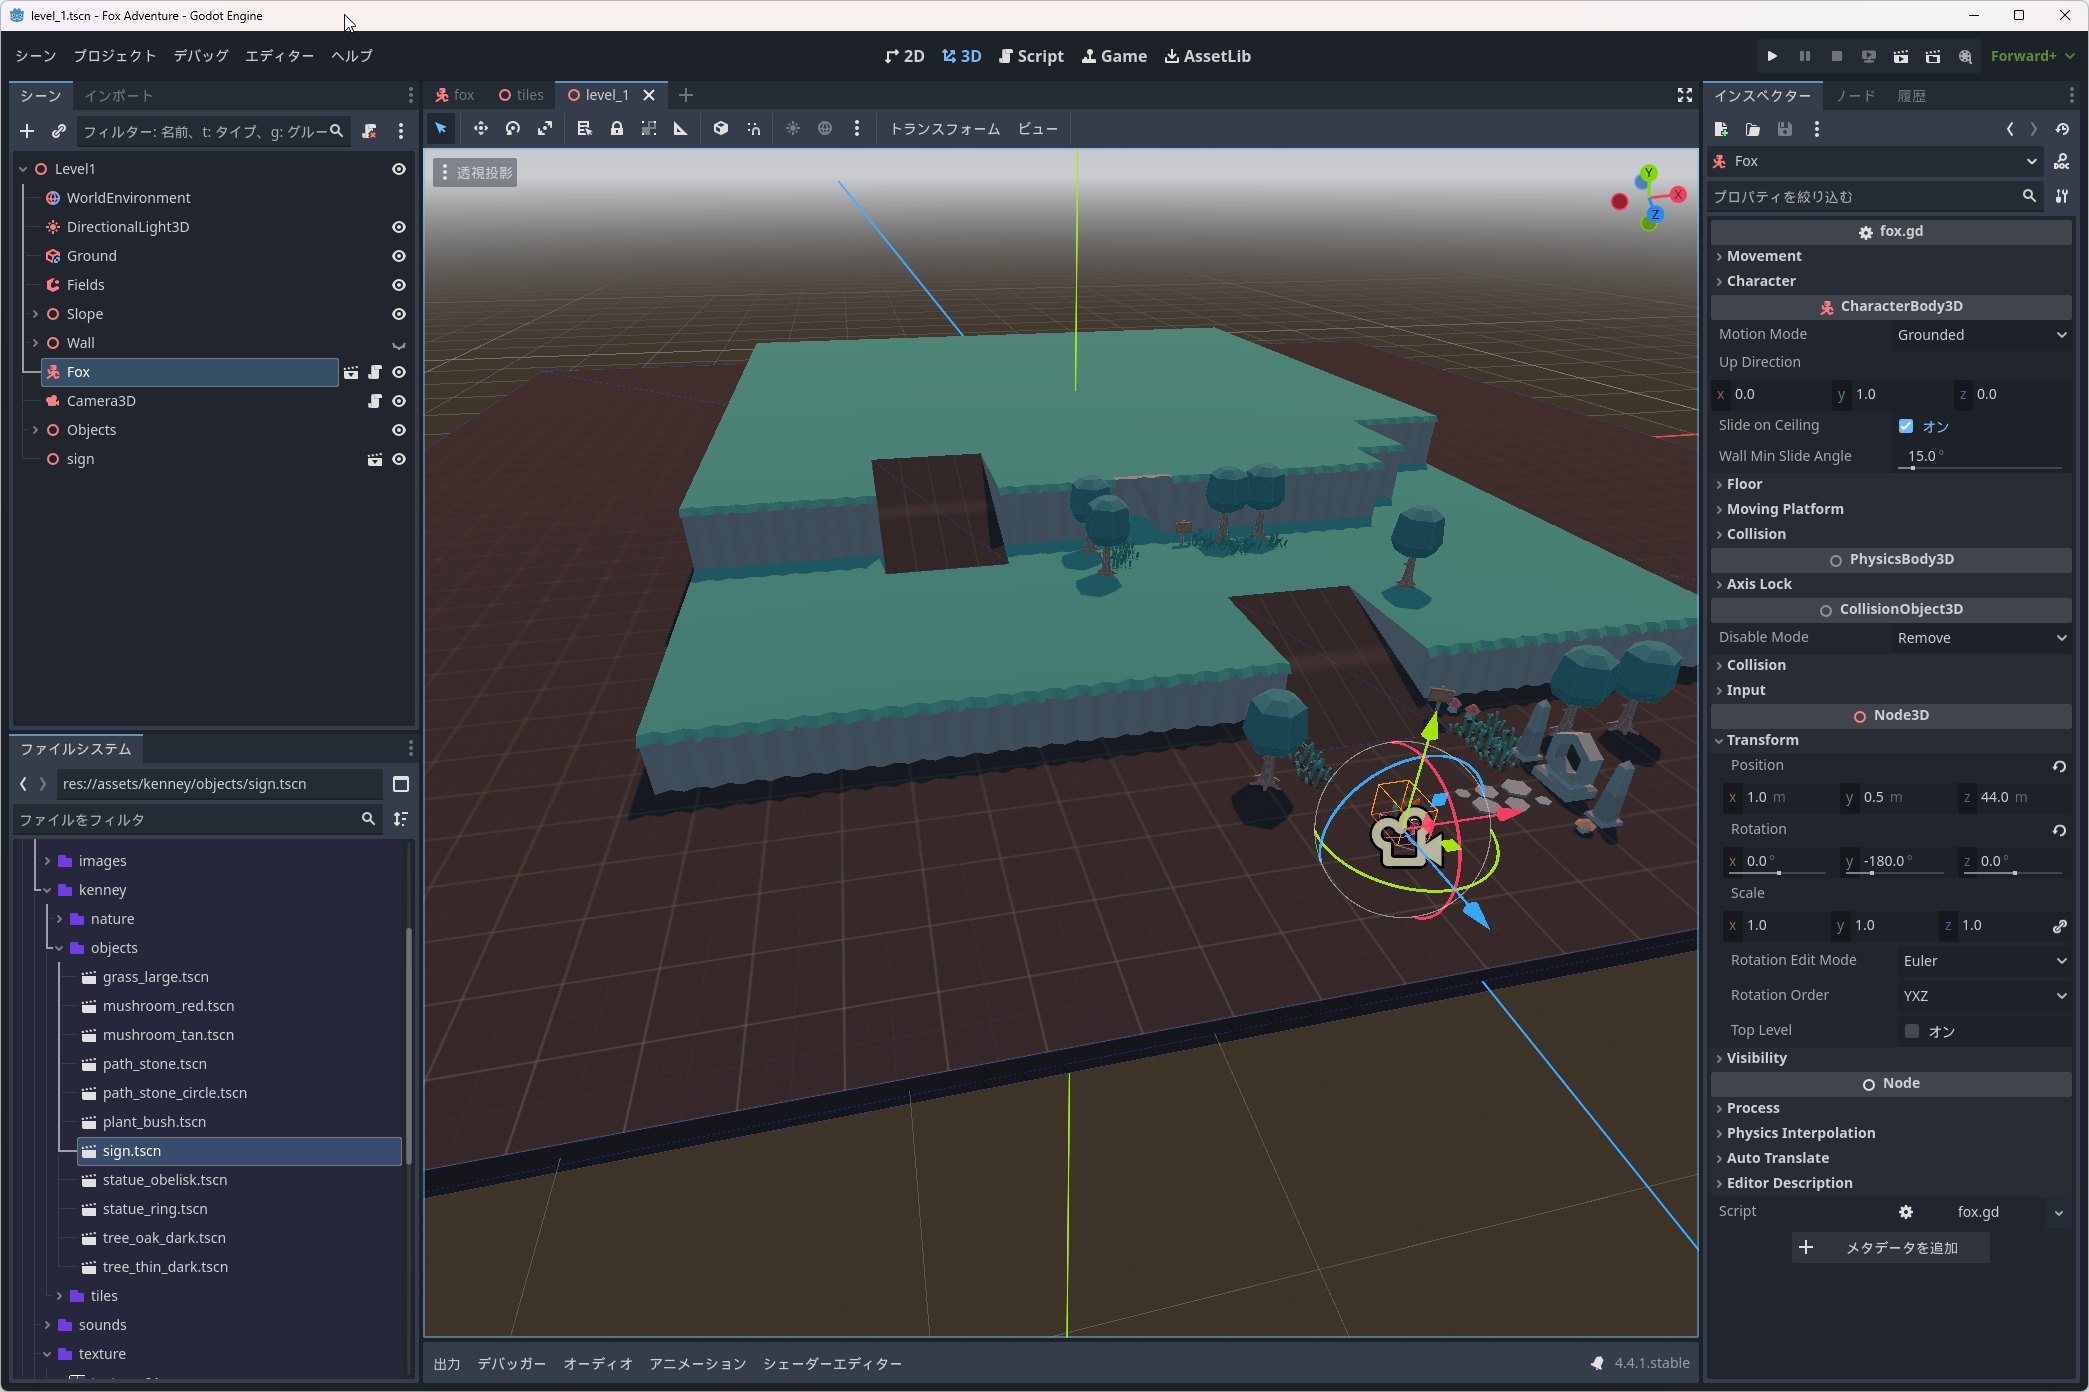Open the 出力 bottom panel
Viewport: 2089px width, 1392px height.
click(447, 1364)
